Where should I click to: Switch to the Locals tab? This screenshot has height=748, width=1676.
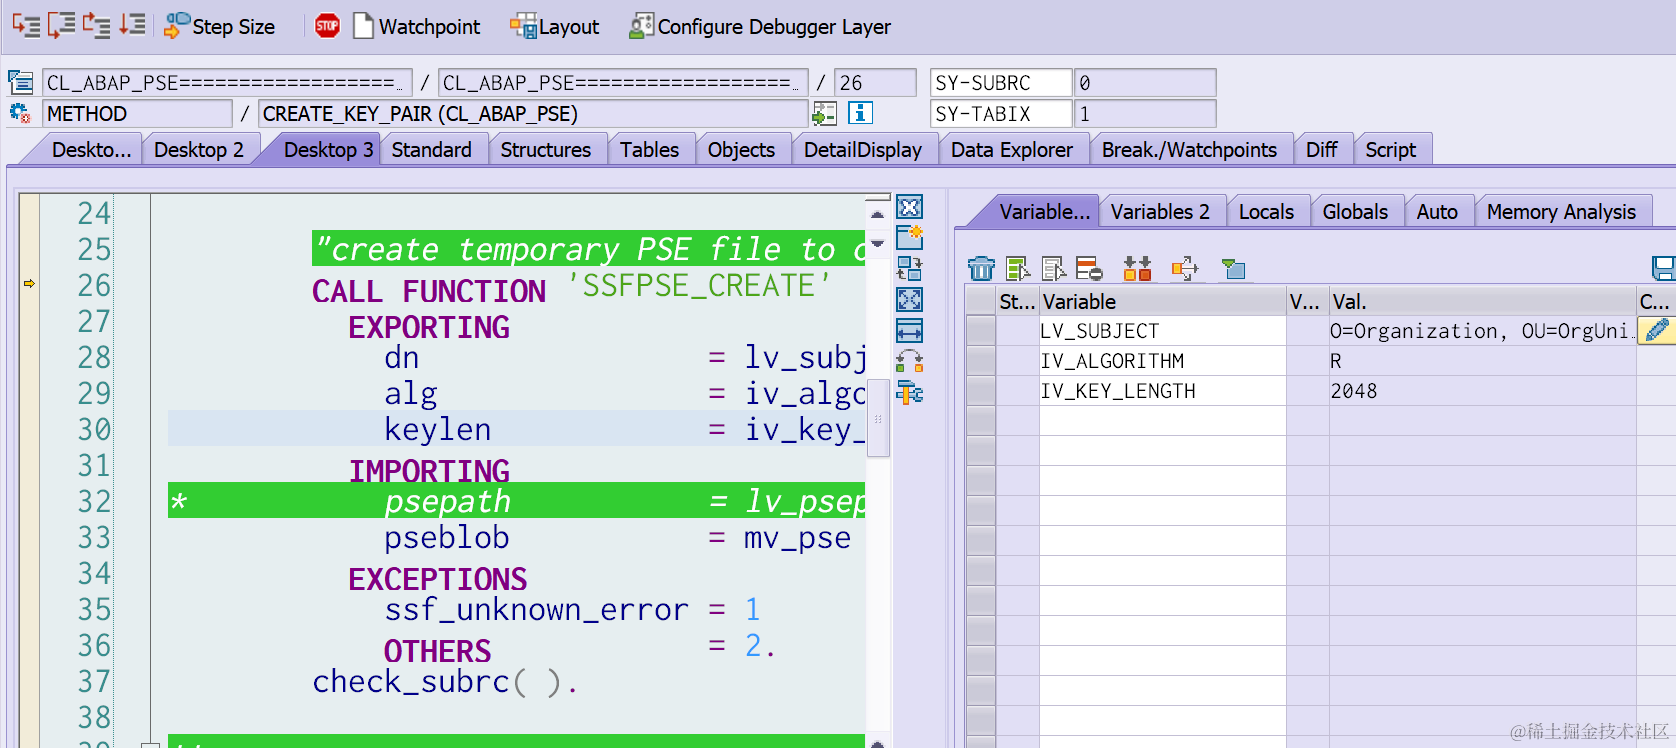1266,212
